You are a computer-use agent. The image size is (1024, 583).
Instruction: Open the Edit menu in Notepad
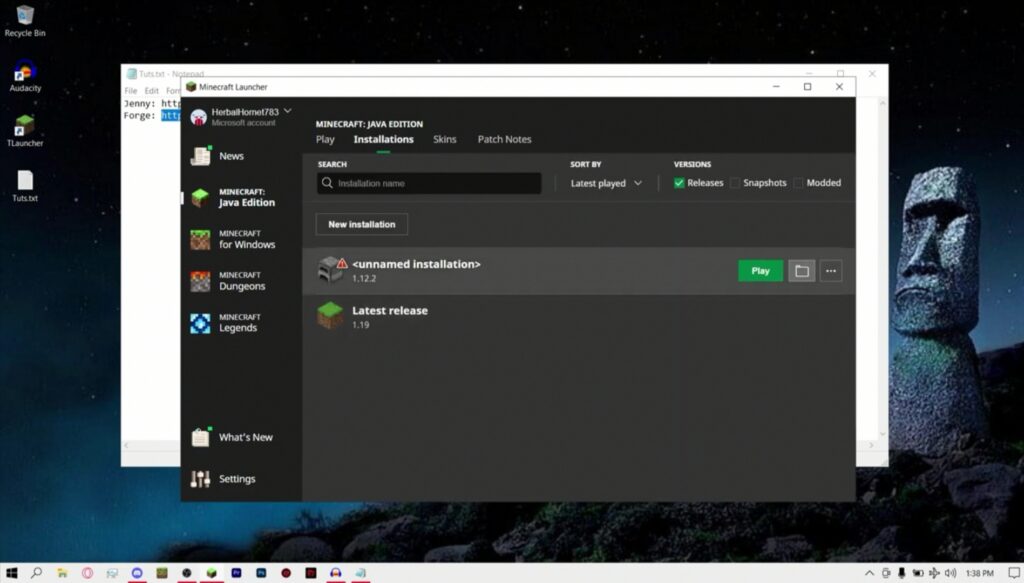pyautogui.click(x=152, y=91)
